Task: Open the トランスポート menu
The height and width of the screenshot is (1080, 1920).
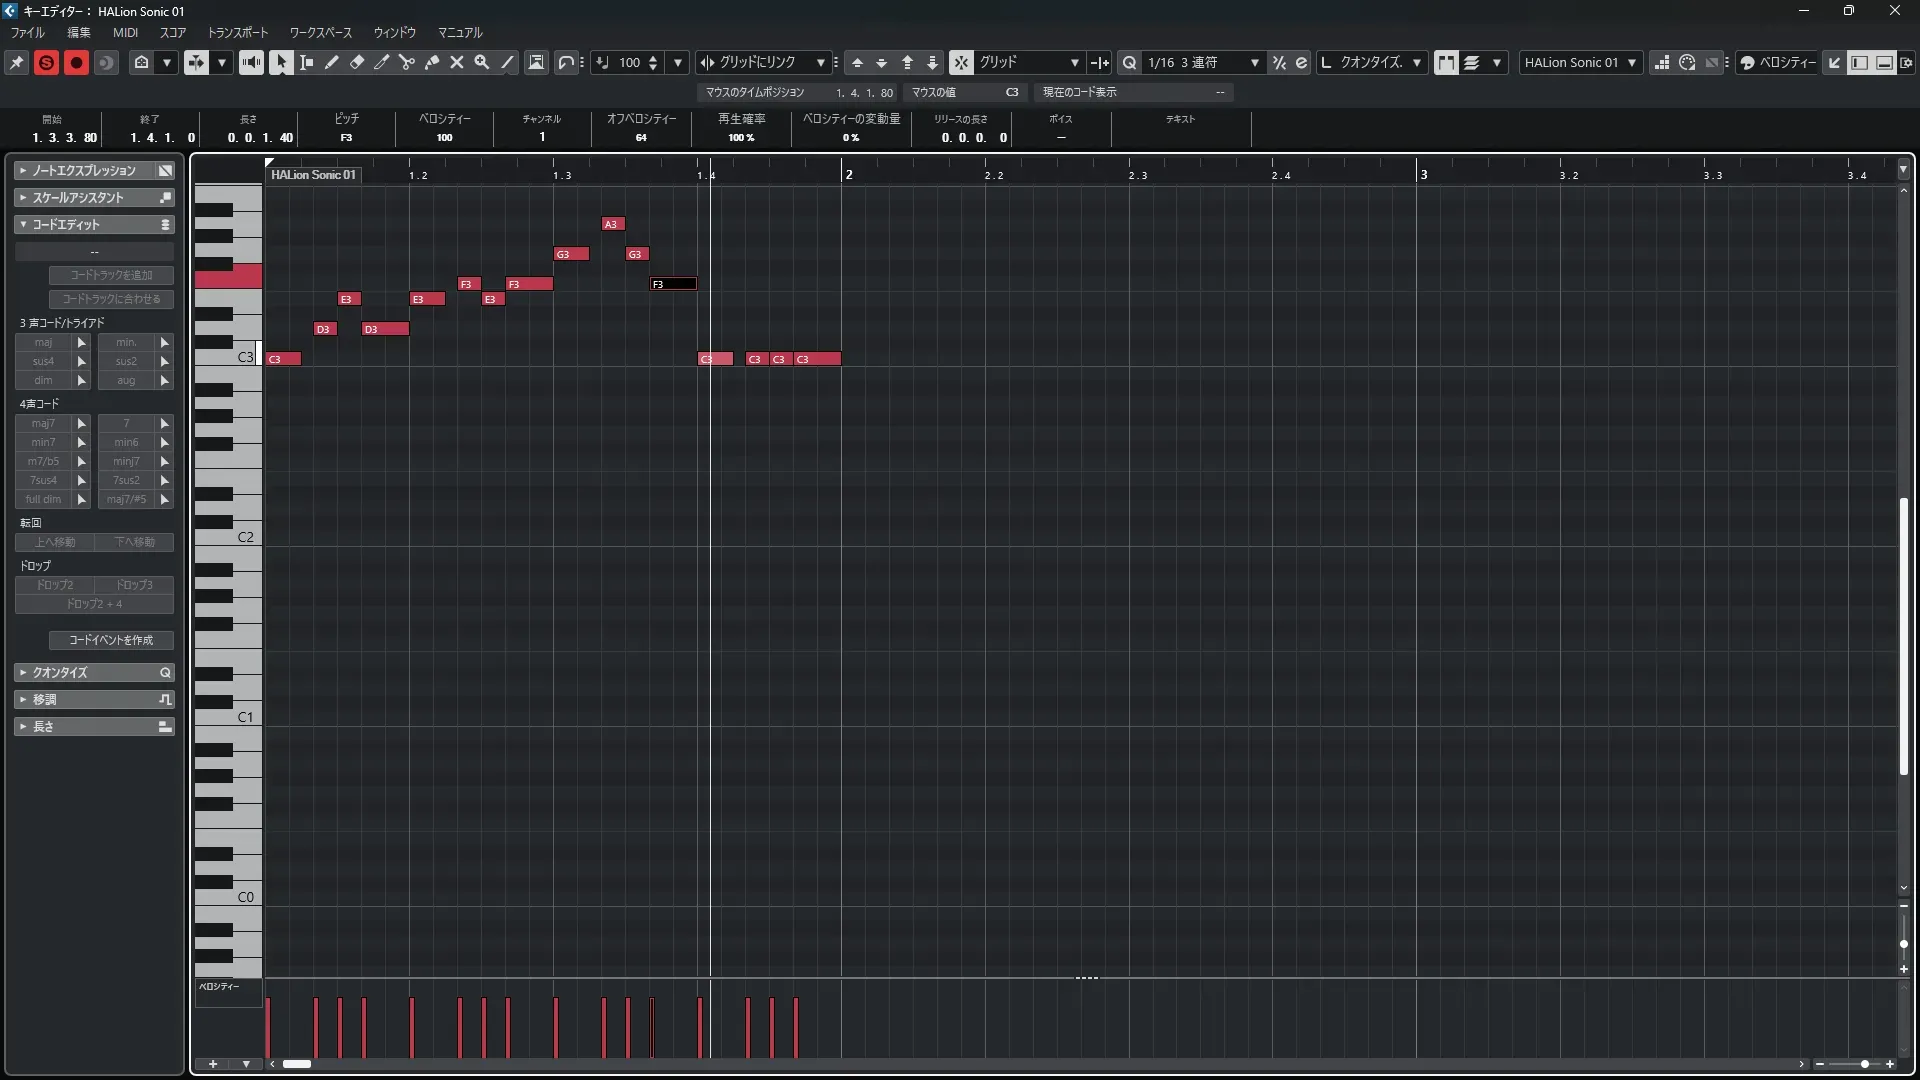Action: click(x=238, y=32)
